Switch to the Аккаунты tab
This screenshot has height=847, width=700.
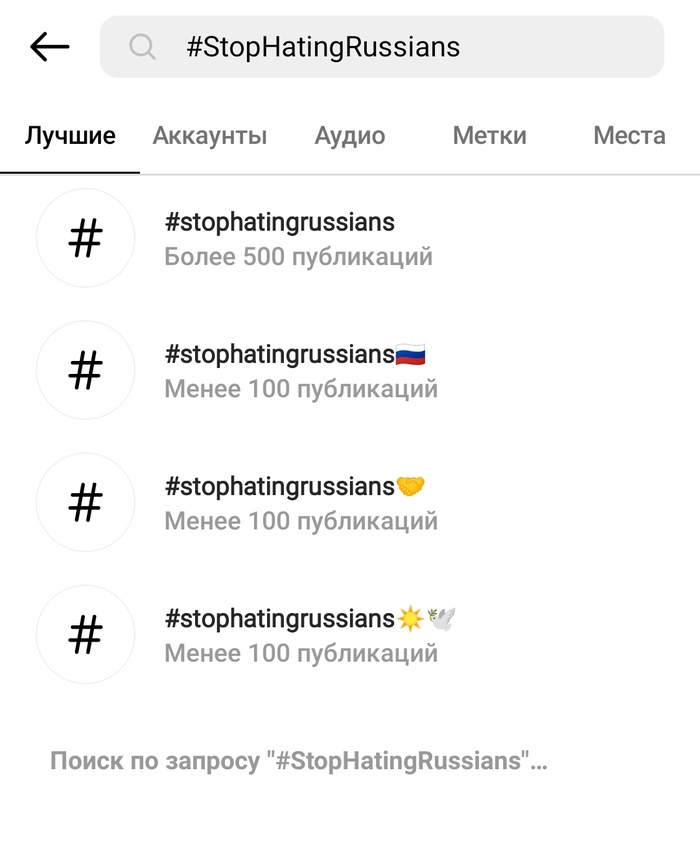208,135
